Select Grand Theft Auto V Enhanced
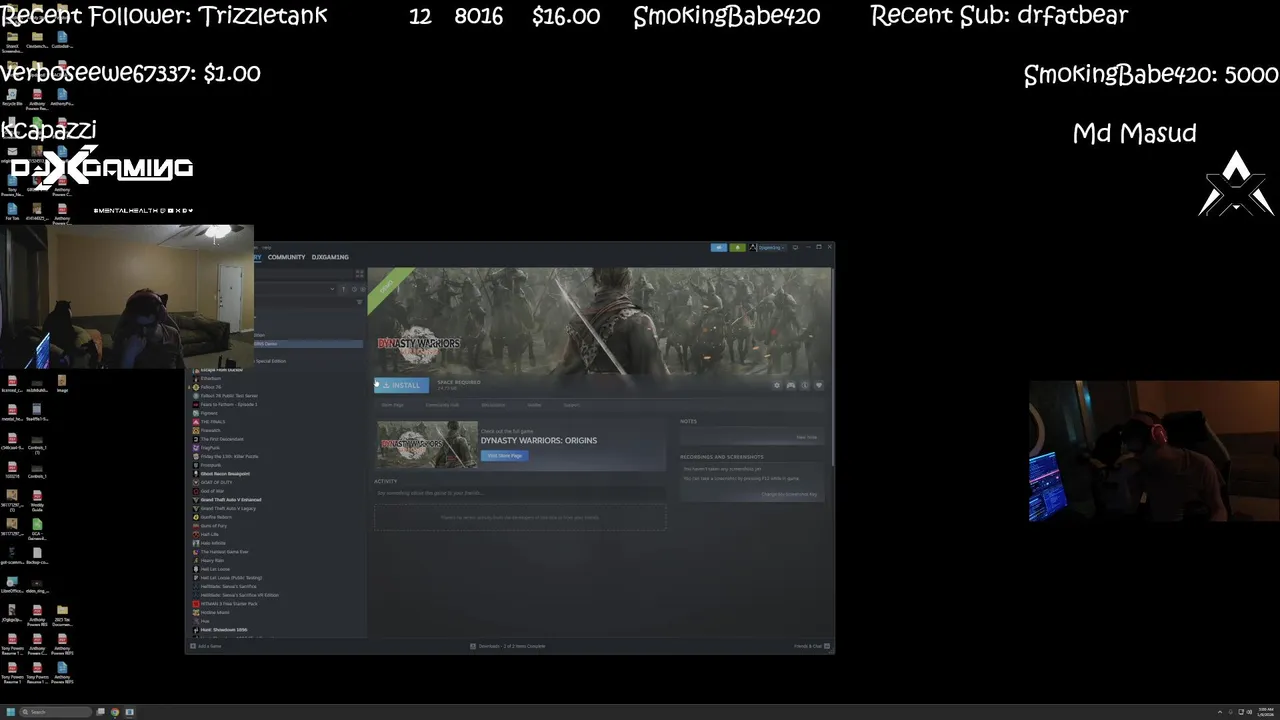 [230, 500]
